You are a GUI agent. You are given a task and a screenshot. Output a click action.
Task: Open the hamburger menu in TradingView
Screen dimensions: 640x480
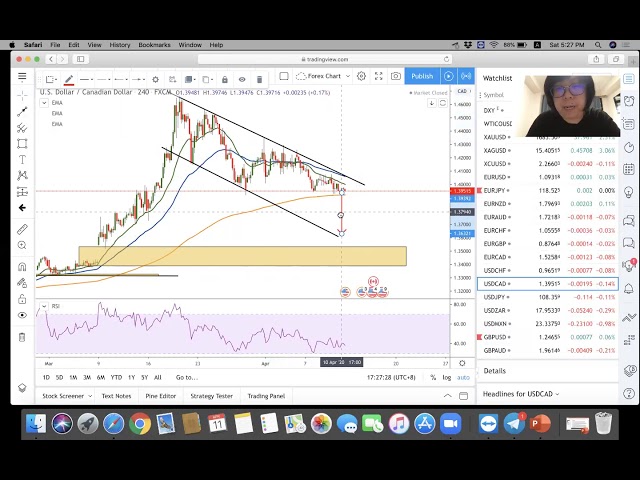tap(22, 76)
